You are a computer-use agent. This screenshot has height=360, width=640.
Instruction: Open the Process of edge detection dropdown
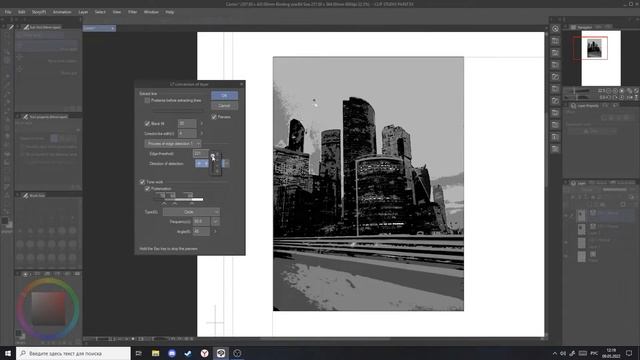pos(173,144)
